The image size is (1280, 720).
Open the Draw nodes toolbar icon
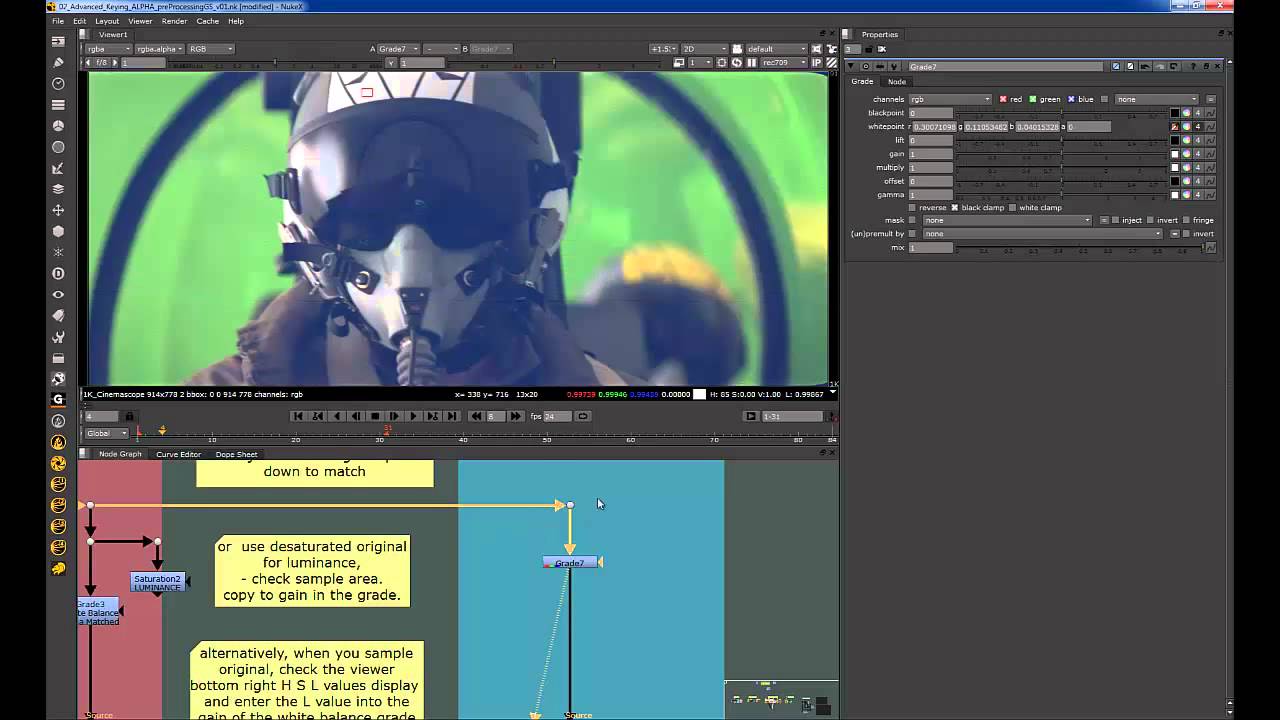(x=58, y=63)
